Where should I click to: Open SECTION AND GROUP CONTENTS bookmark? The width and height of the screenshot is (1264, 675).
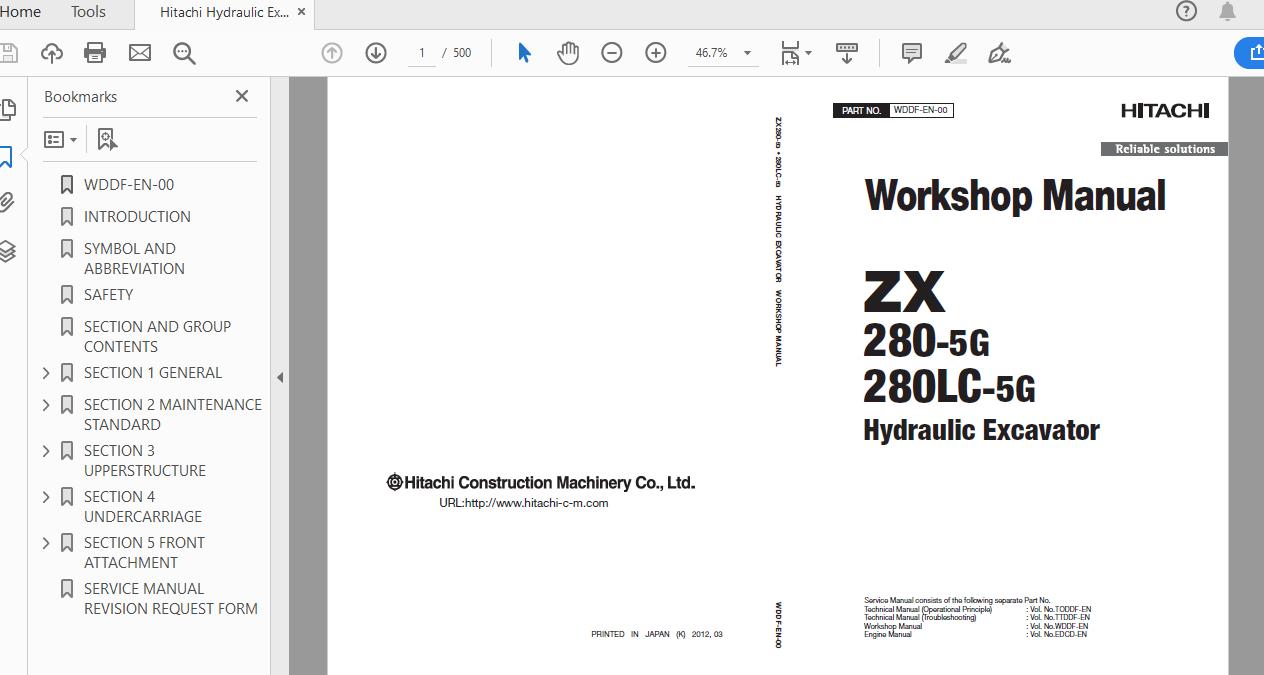pos(157,337)
